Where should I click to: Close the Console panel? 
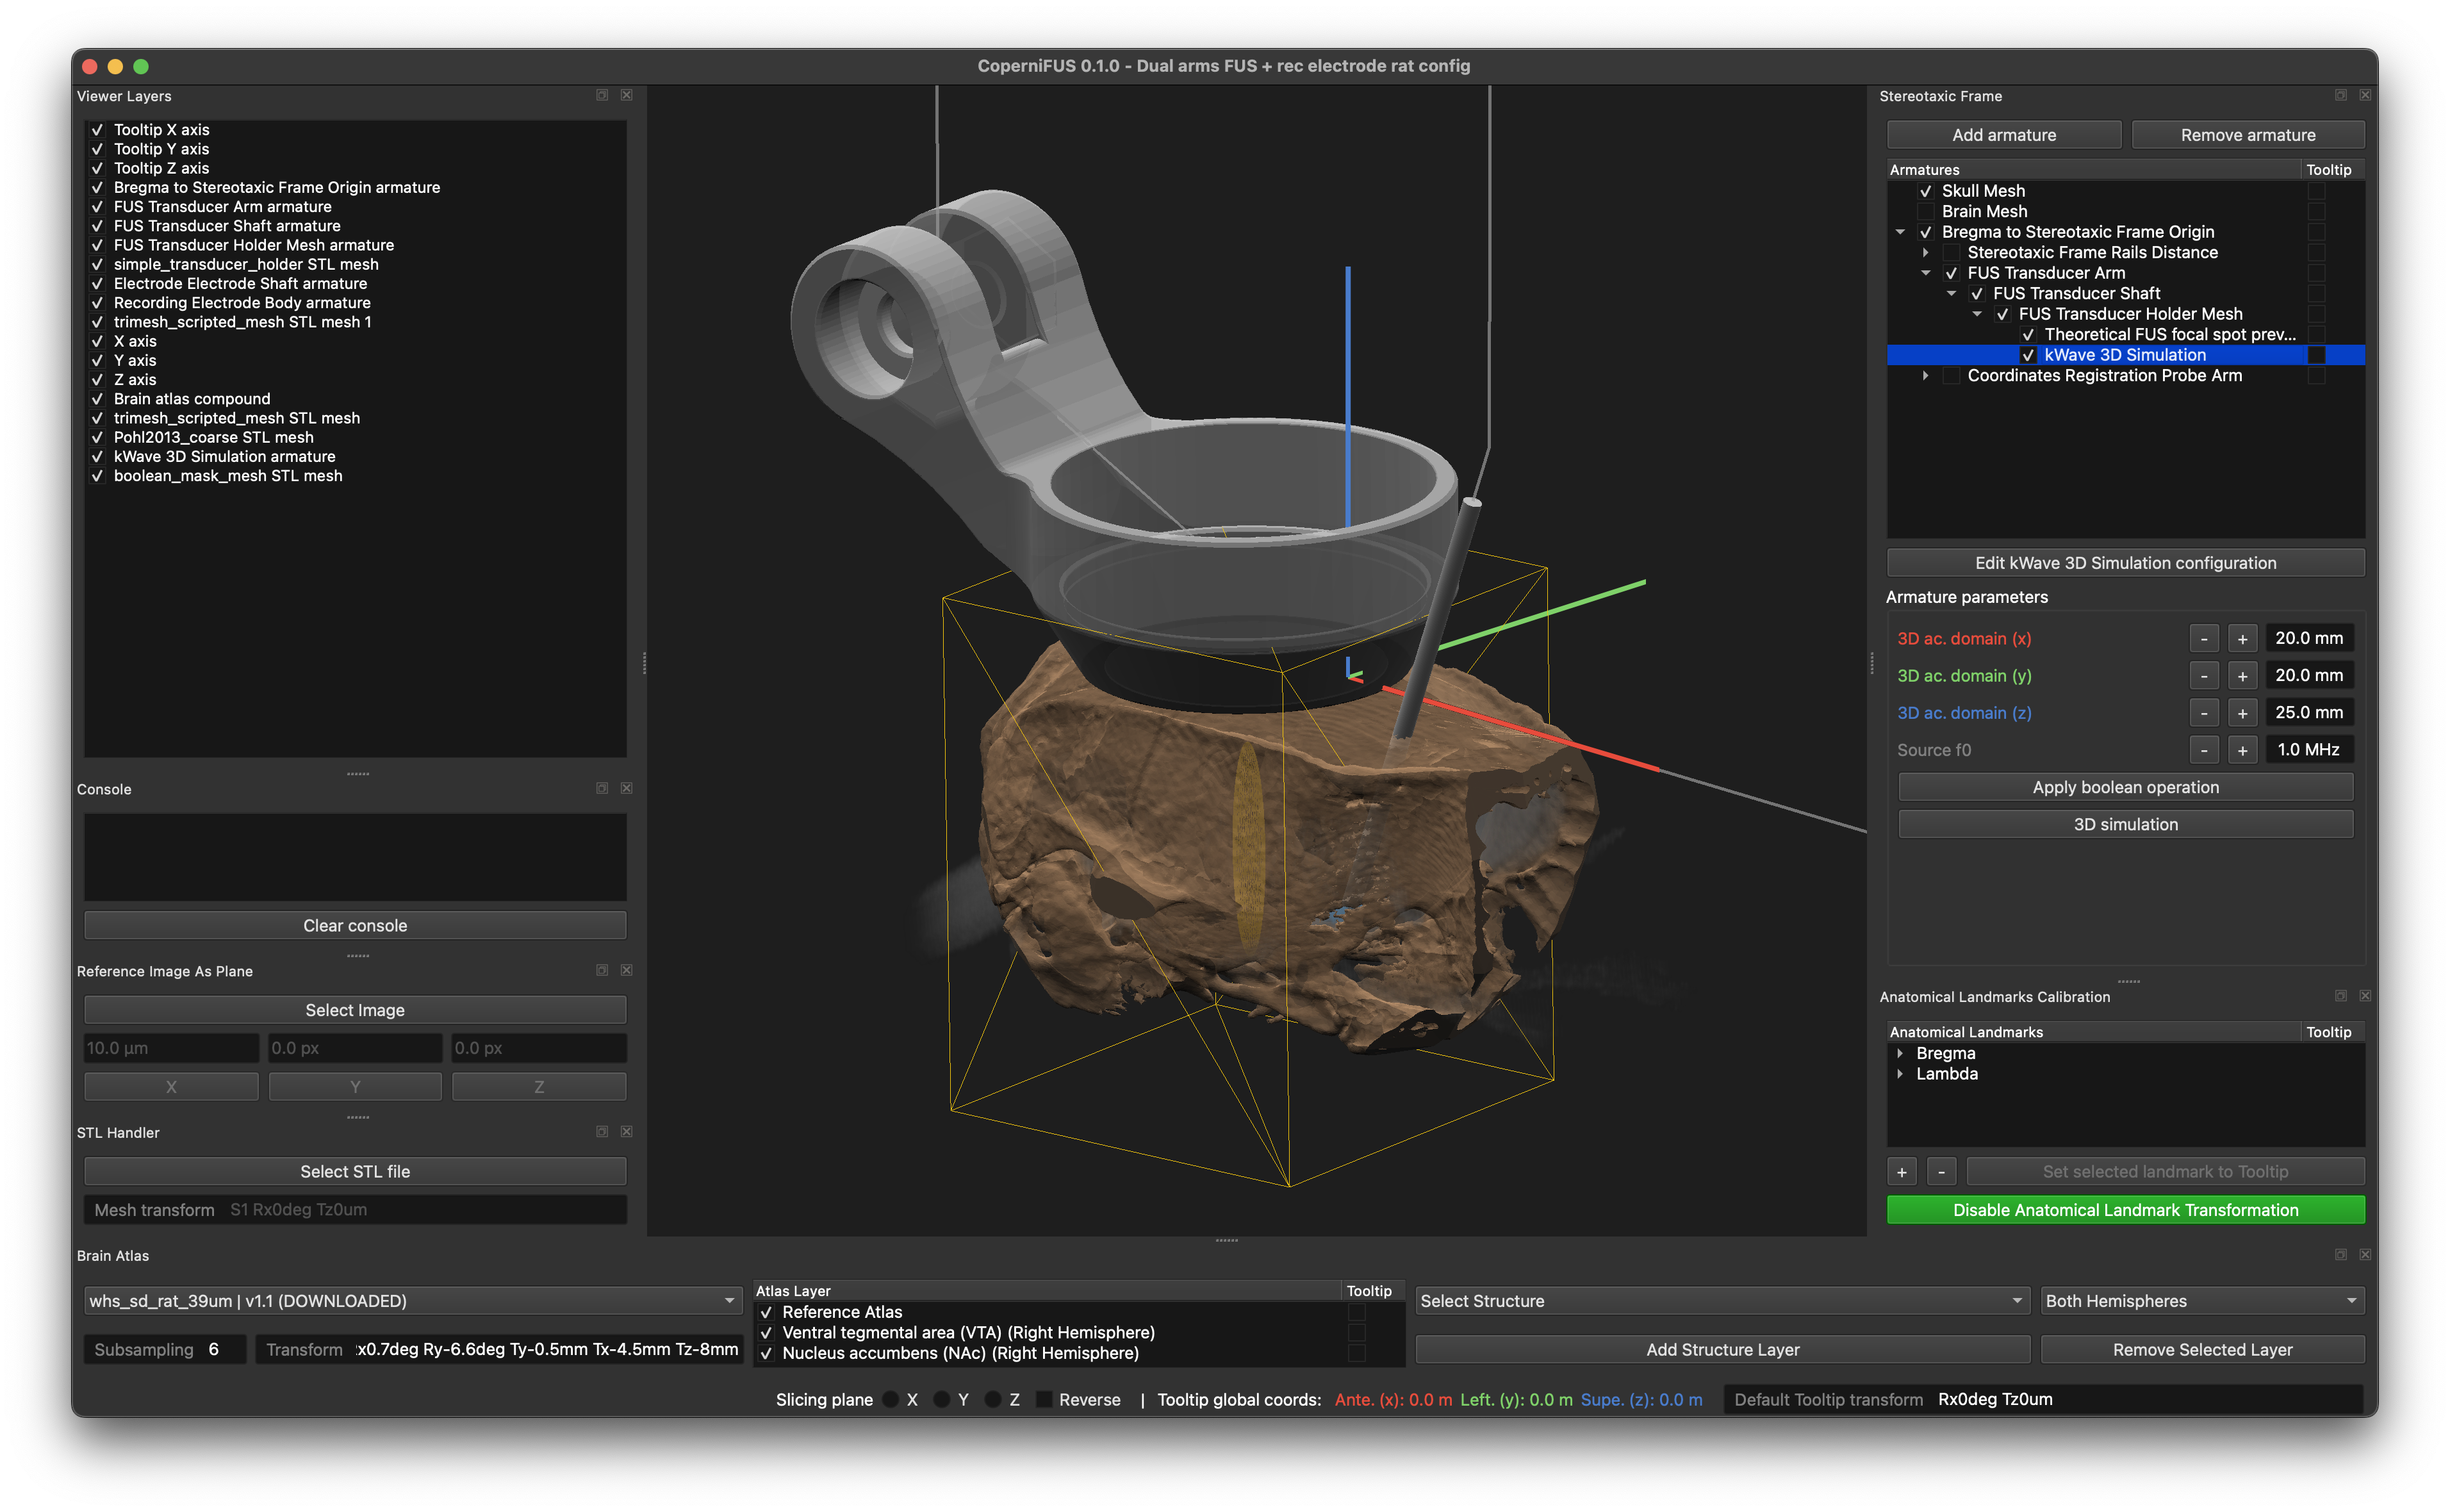pos(626,788)
